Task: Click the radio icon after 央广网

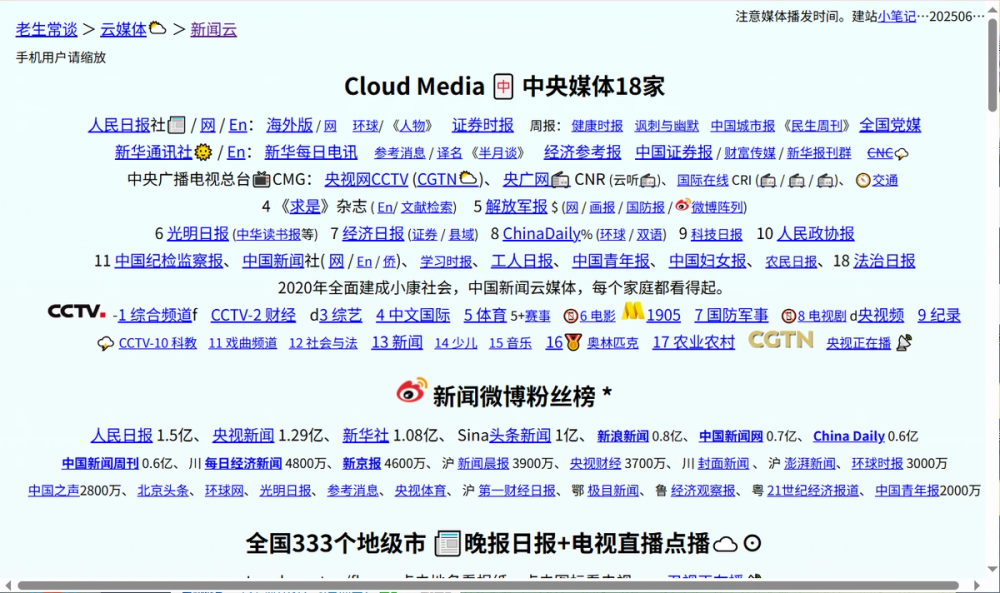Action: tap(560, 180)
